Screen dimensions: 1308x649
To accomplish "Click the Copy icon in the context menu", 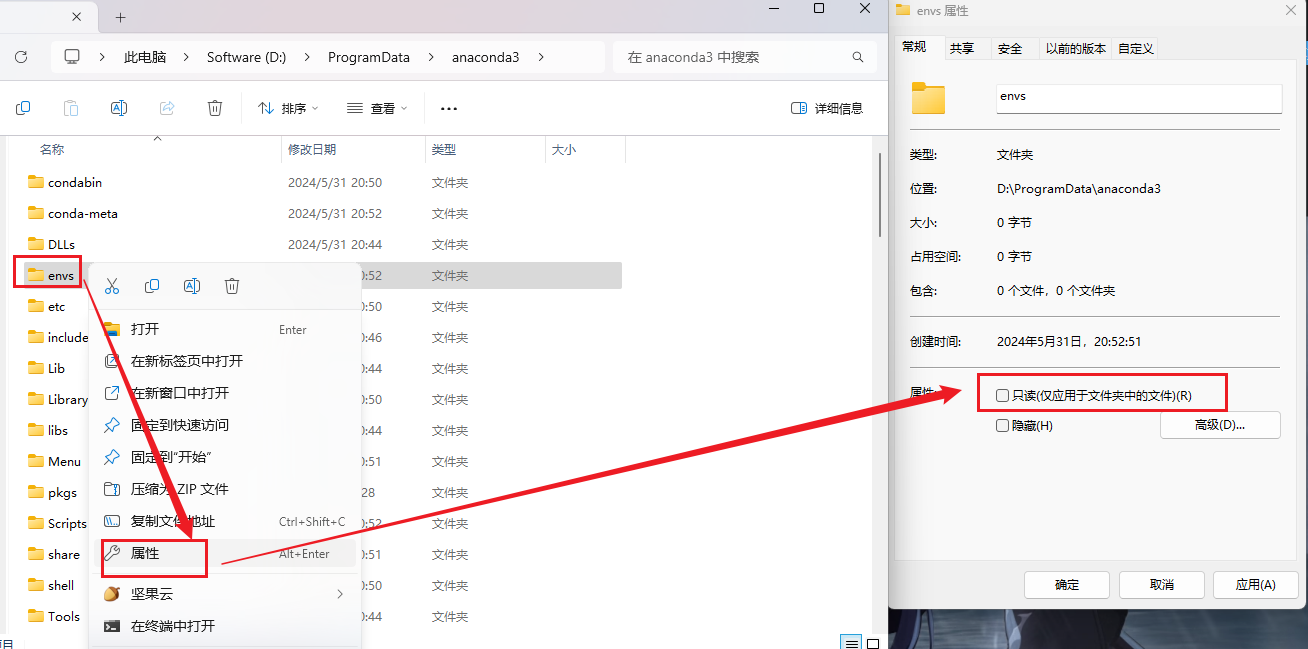I will tap(152, 286).
